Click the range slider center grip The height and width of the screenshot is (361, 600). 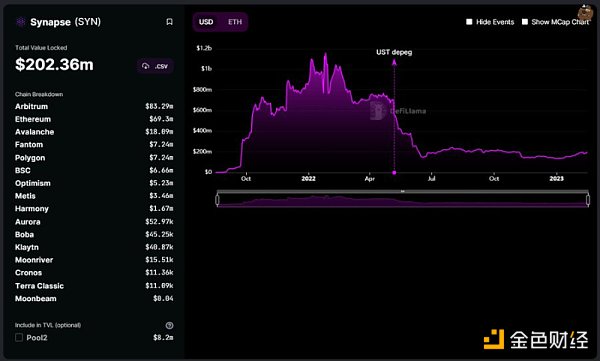[x=403, y=191]
